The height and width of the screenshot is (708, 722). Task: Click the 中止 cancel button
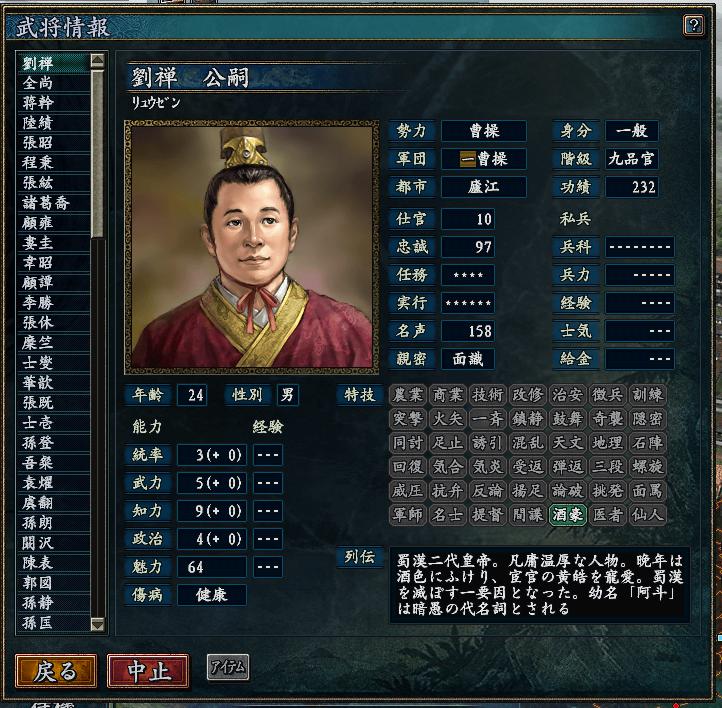click(x=148, y=671)
